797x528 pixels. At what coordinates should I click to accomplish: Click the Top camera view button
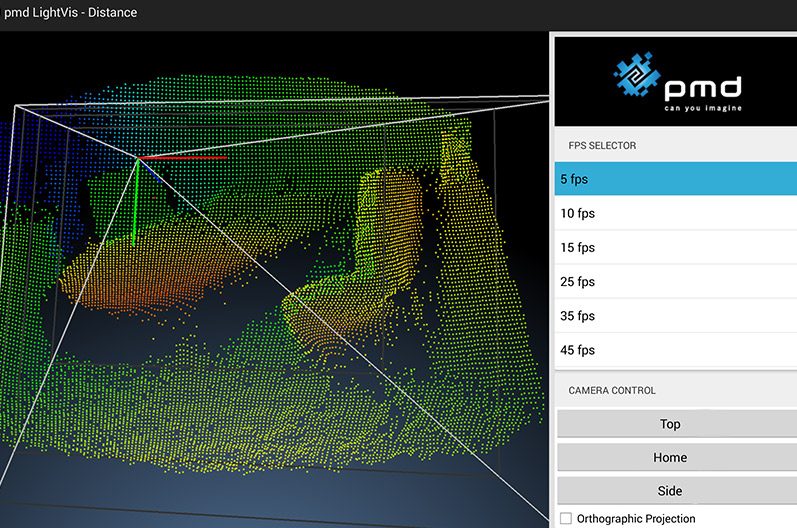677,424
